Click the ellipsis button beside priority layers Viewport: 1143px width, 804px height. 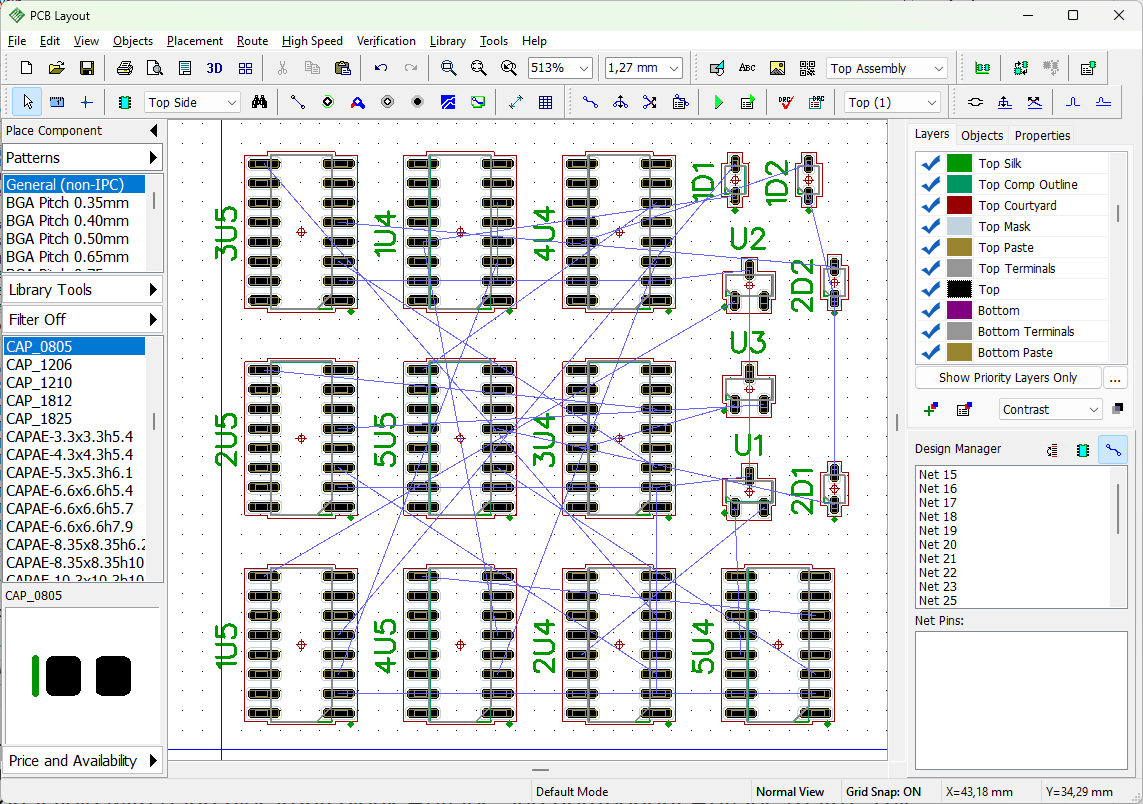[x=1114, y=378]
